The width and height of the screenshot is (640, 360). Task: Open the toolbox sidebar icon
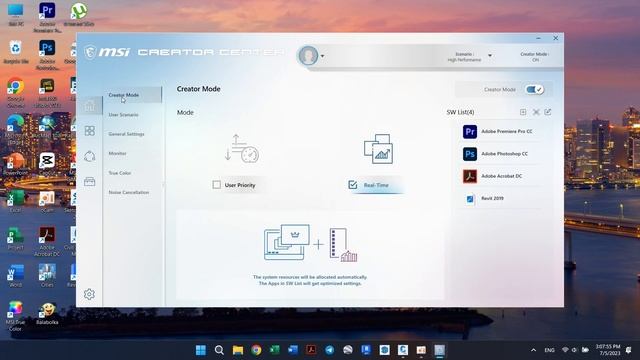(x=89, y=181)
